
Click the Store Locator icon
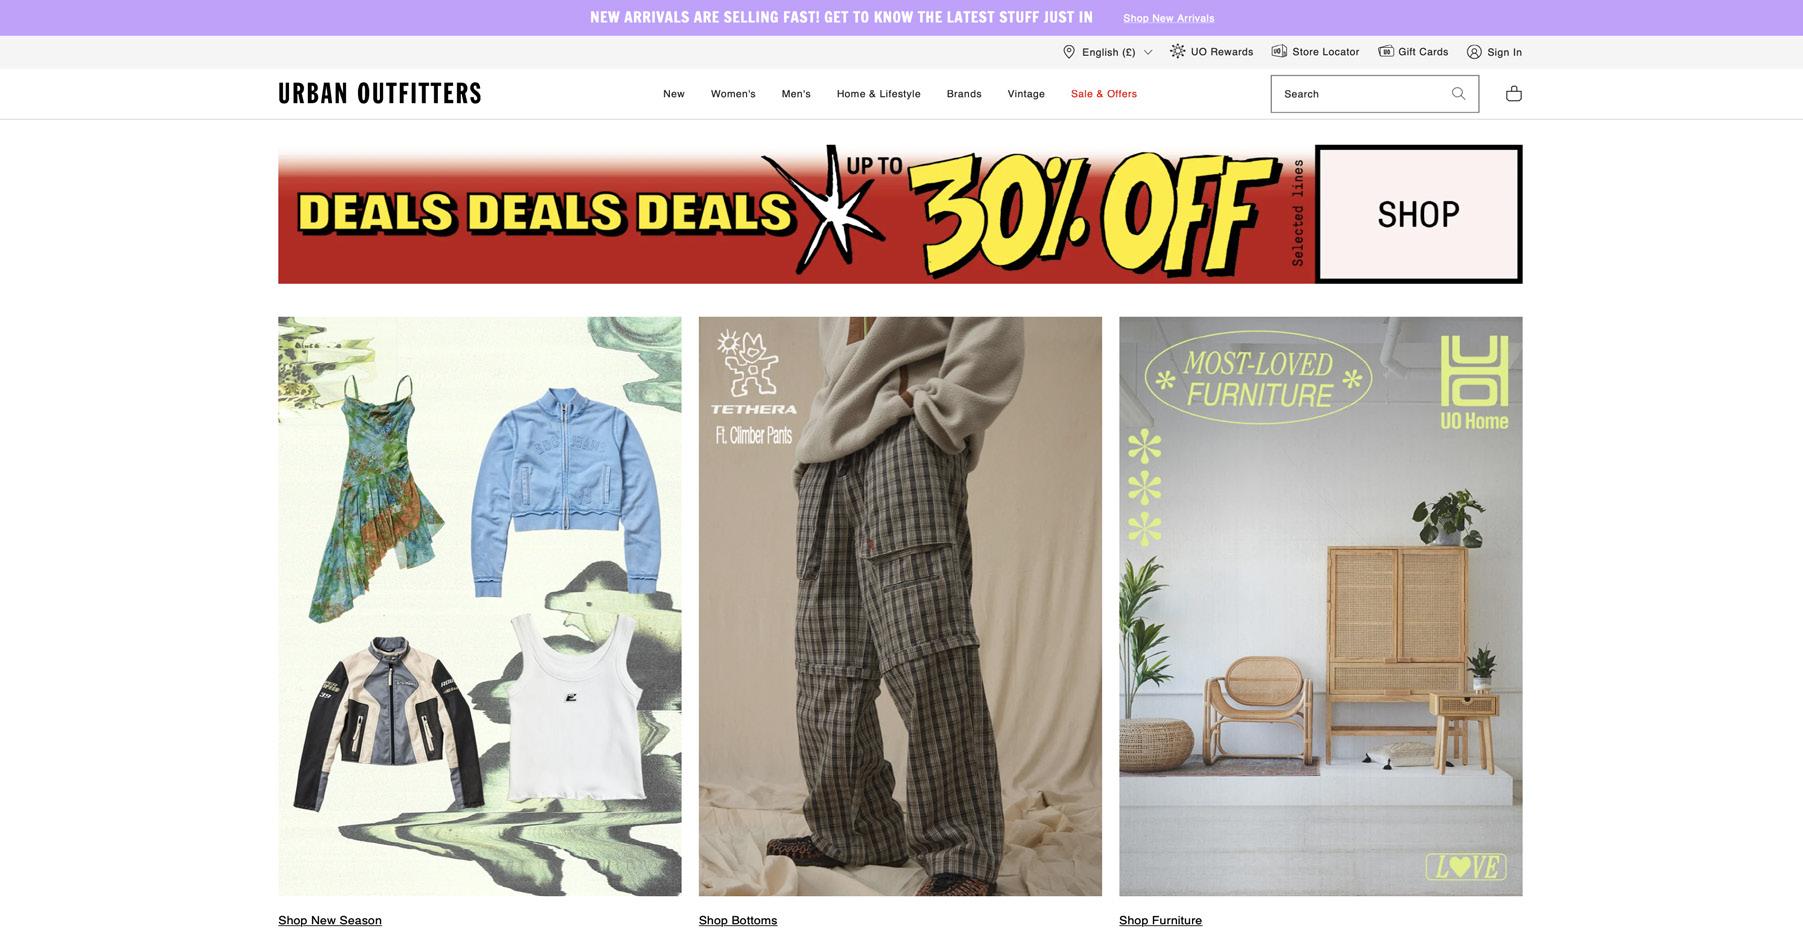[x=1279, y=51]
